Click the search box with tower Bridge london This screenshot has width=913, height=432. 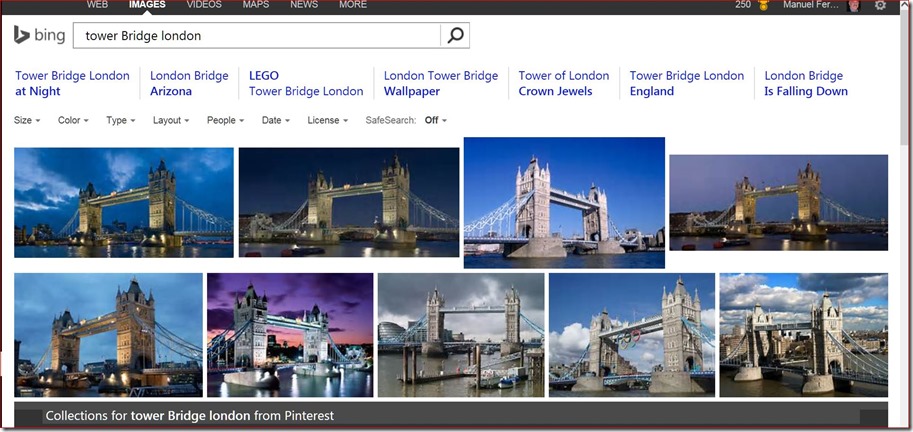point(258,36)
